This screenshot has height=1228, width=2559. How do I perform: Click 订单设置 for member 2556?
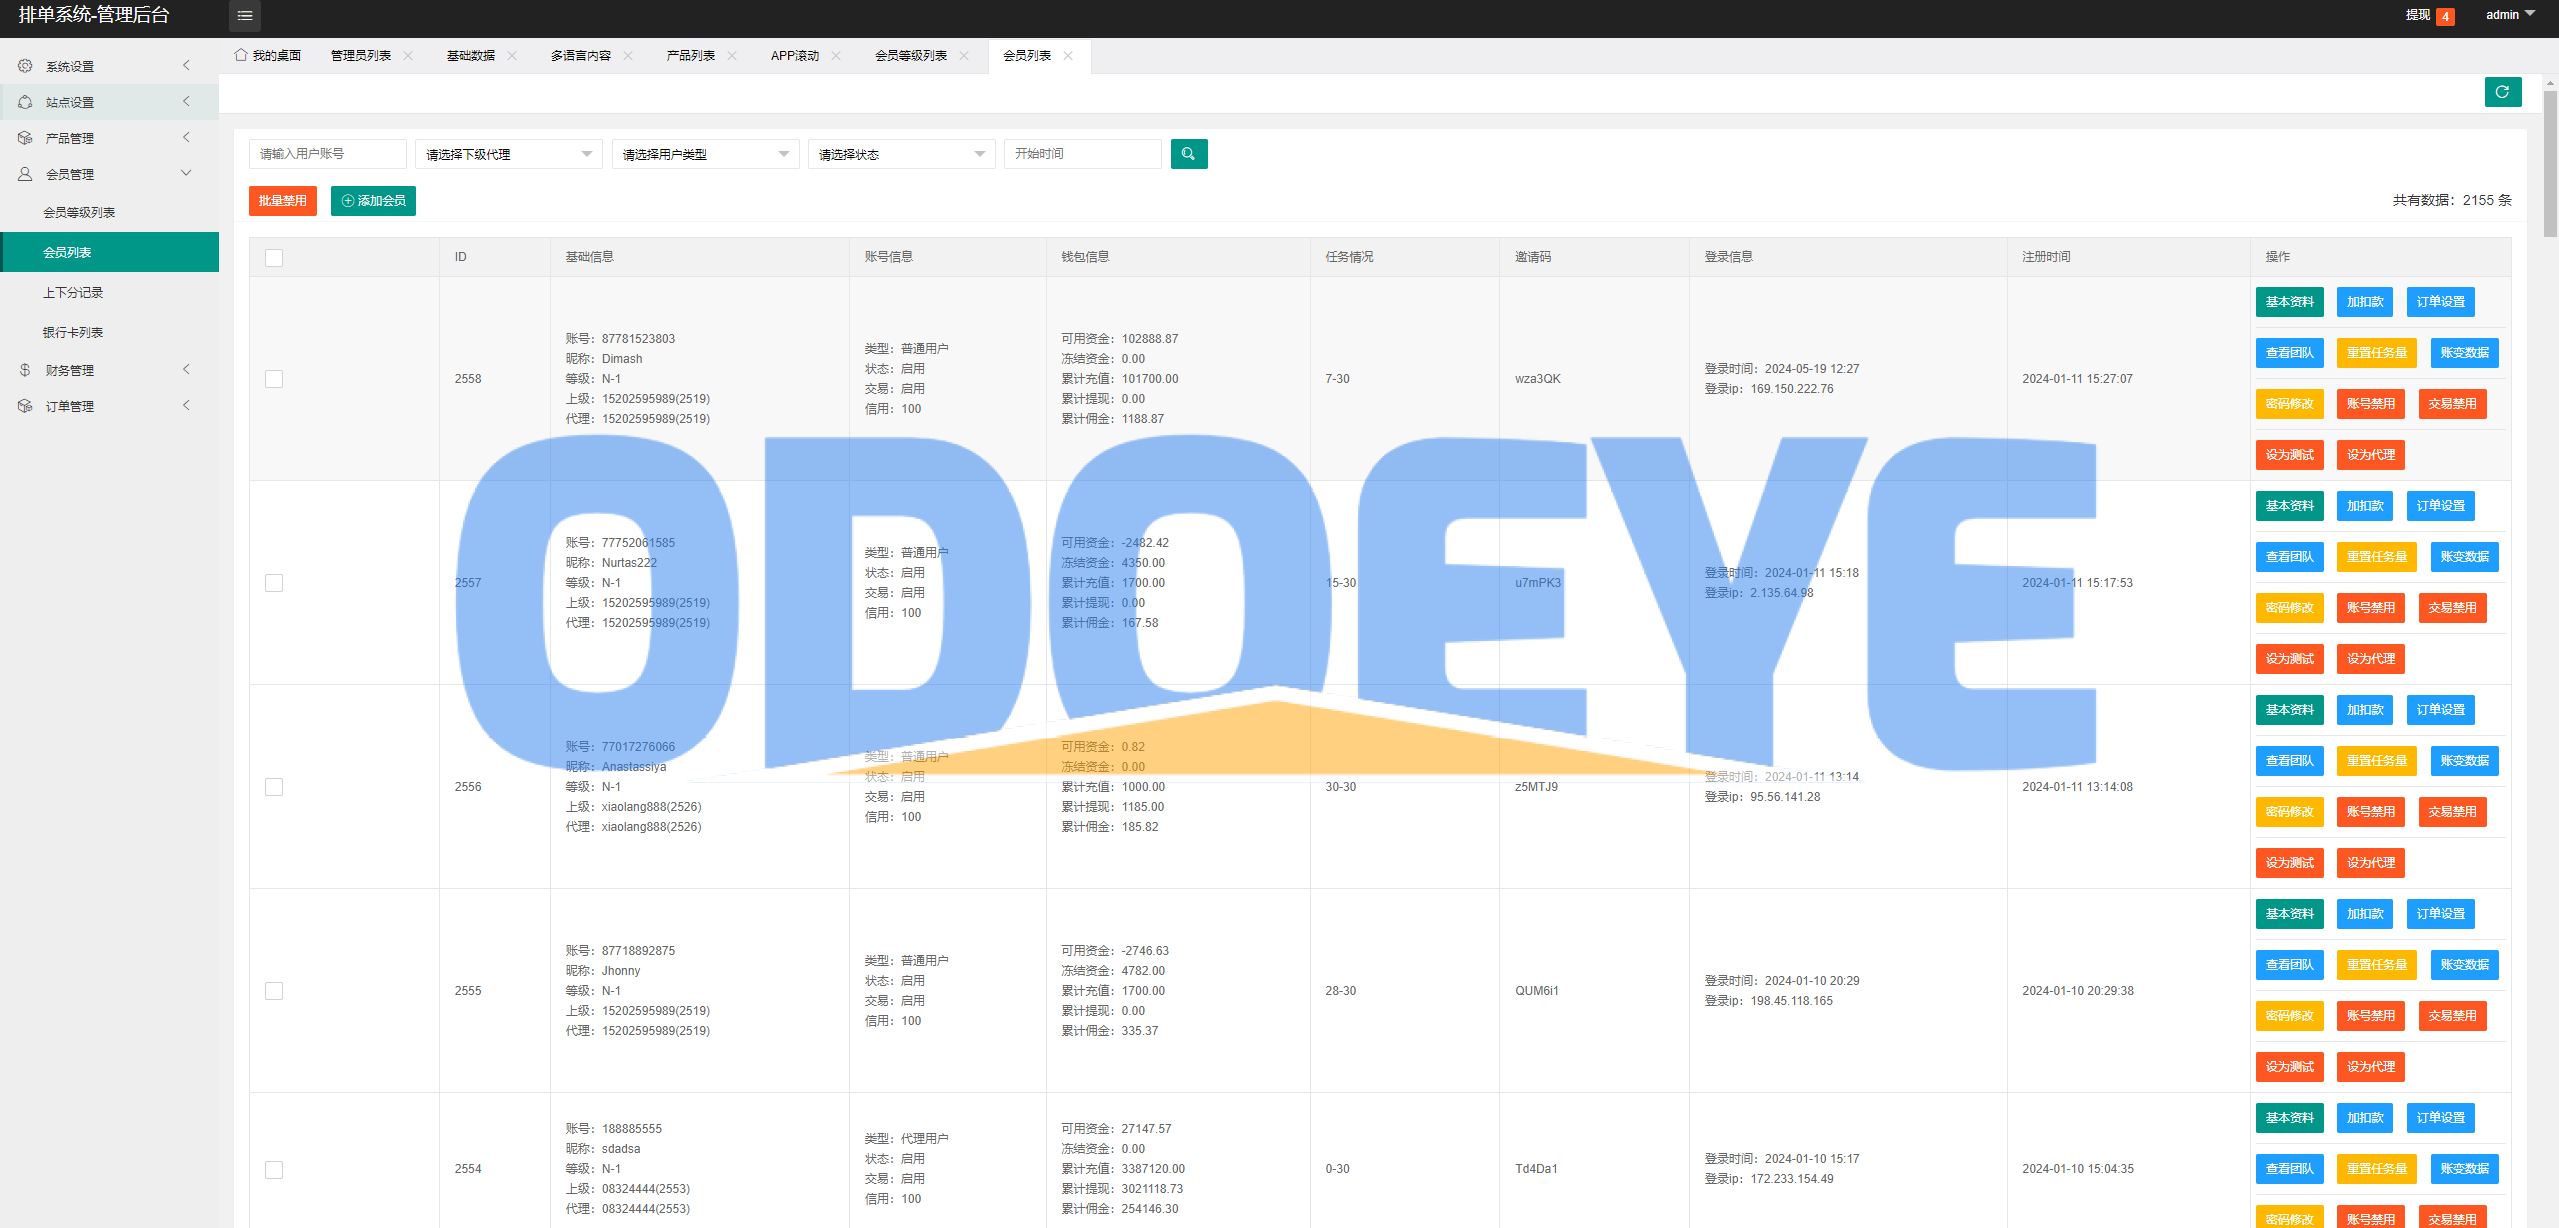click(2440, 710)
